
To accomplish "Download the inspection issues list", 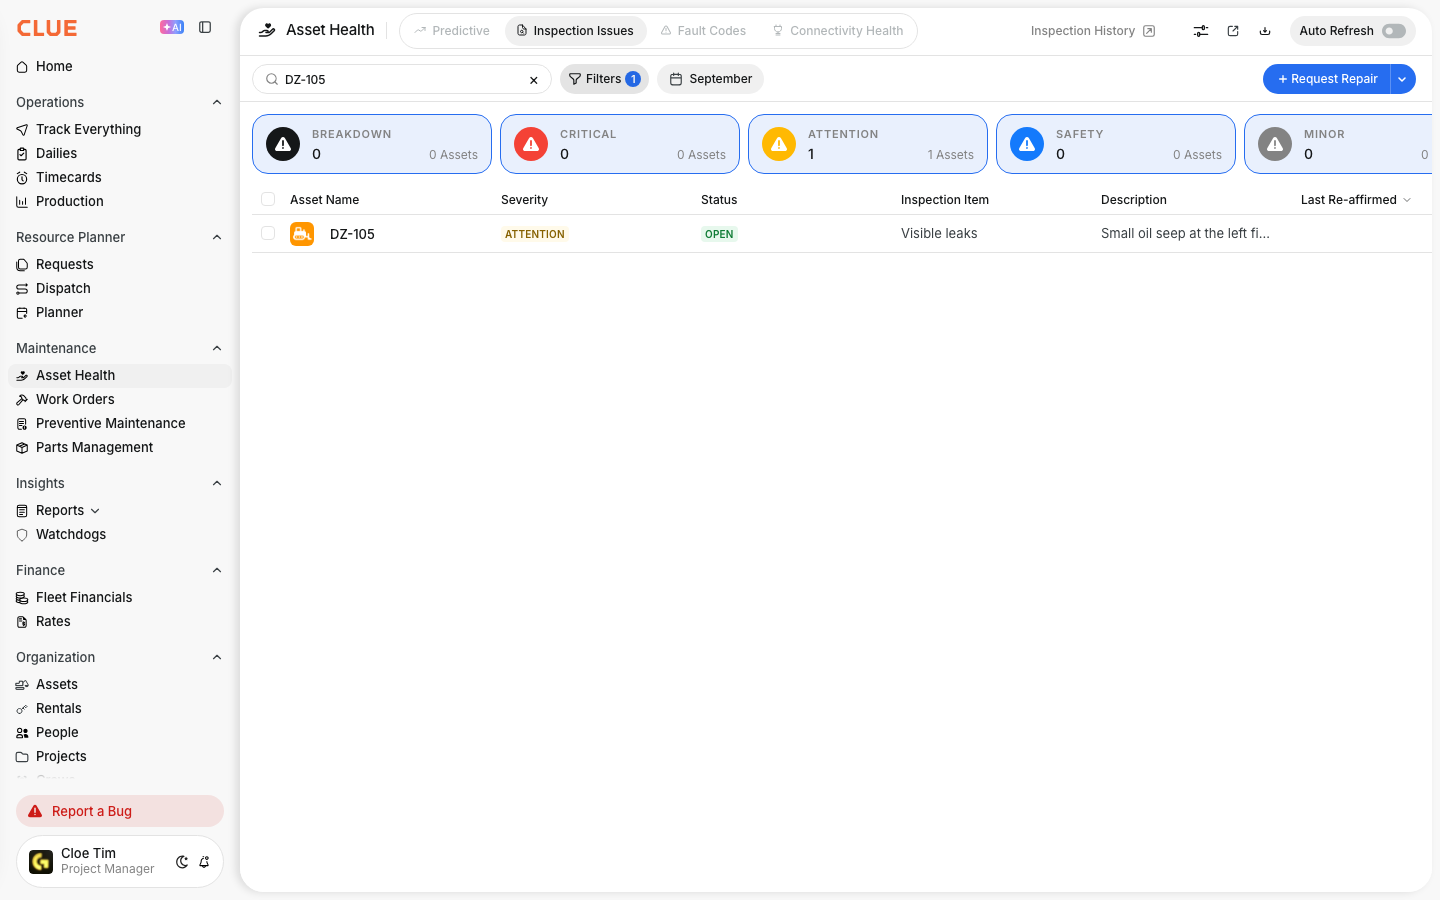I will click(1265, 31).
